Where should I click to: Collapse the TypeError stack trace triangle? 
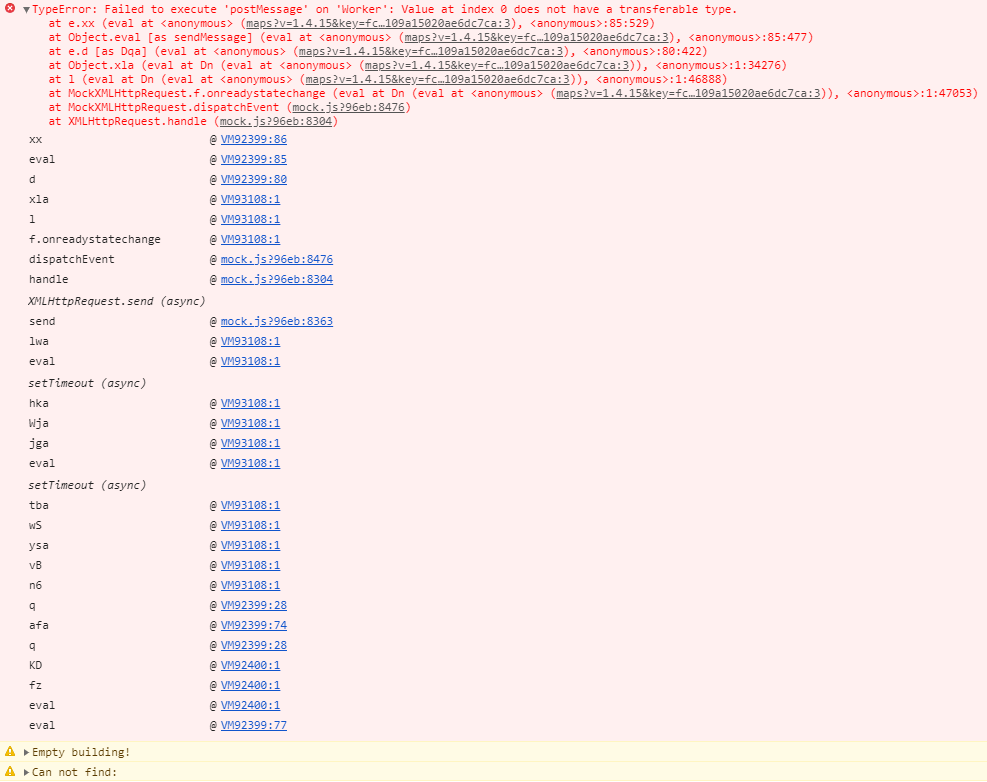pos(24,9)
